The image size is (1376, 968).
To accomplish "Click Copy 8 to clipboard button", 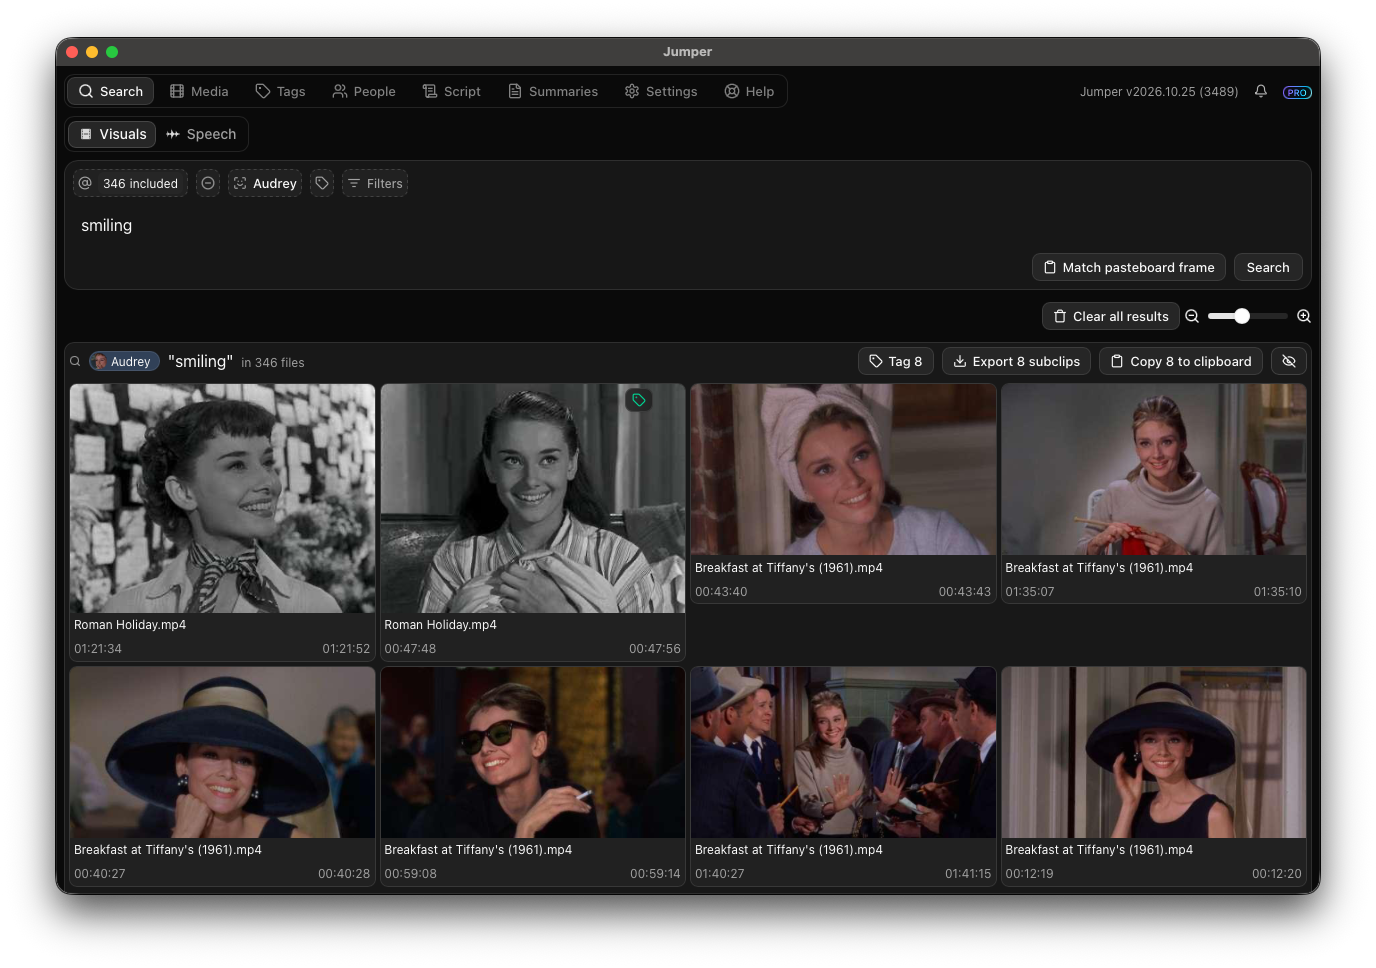I will click(1181, 361).
